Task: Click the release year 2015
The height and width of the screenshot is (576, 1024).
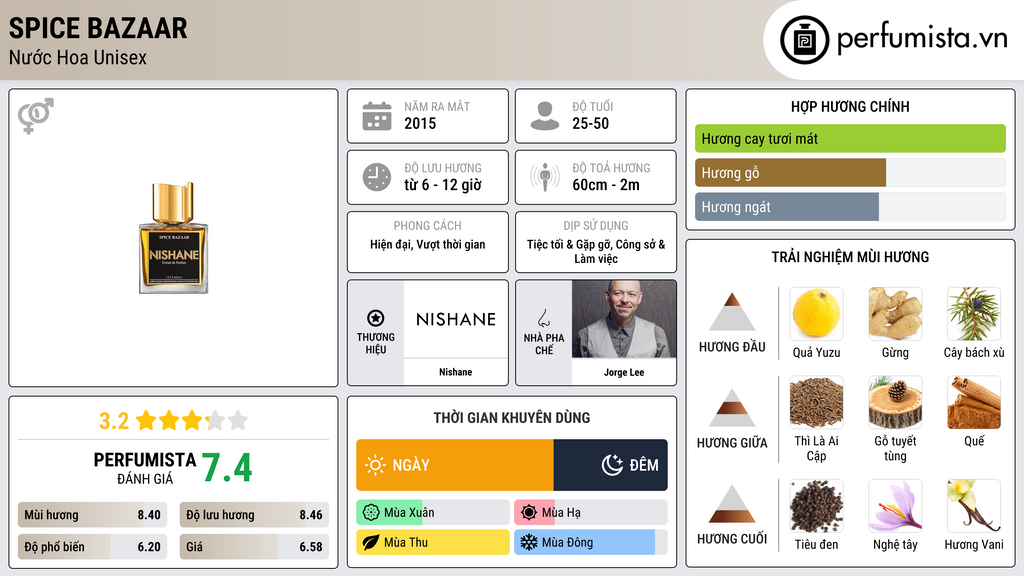Action: (x=420, y=123)
